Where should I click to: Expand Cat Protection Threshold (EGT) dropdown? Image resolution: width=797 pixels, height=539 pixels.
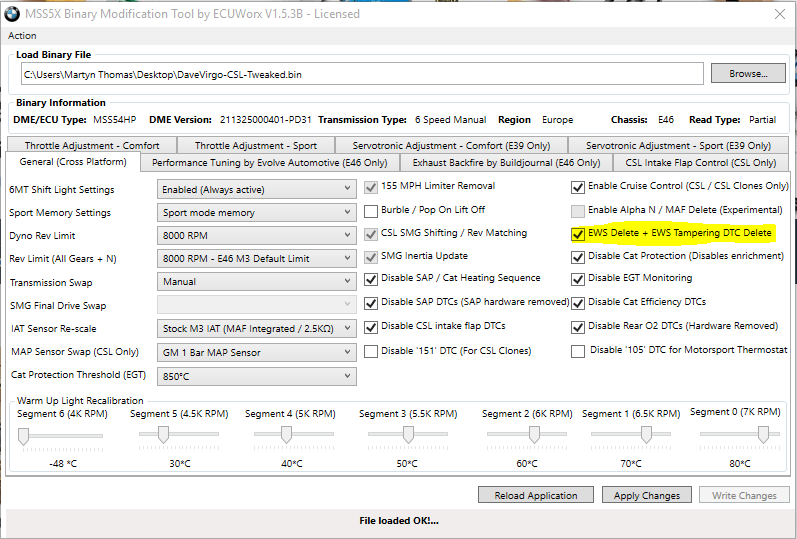click(x=257, y=376)
